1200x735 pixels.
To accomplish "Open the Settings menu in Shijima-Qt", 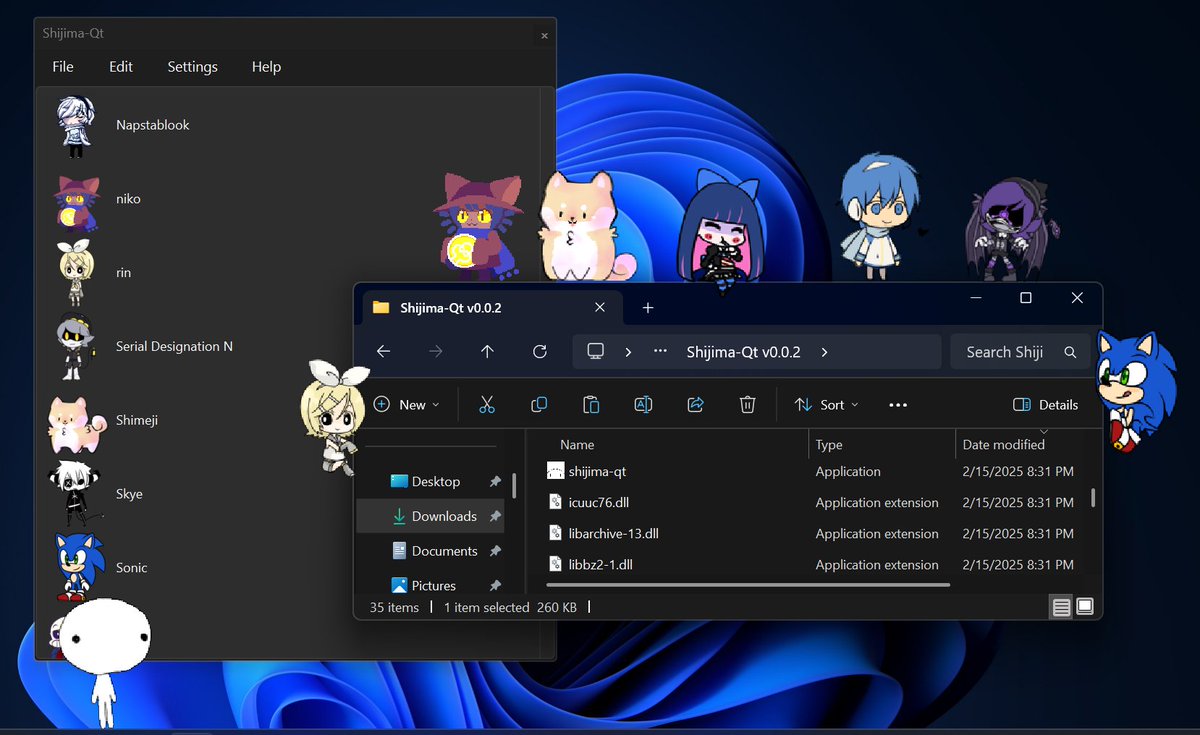I will 192,67.
